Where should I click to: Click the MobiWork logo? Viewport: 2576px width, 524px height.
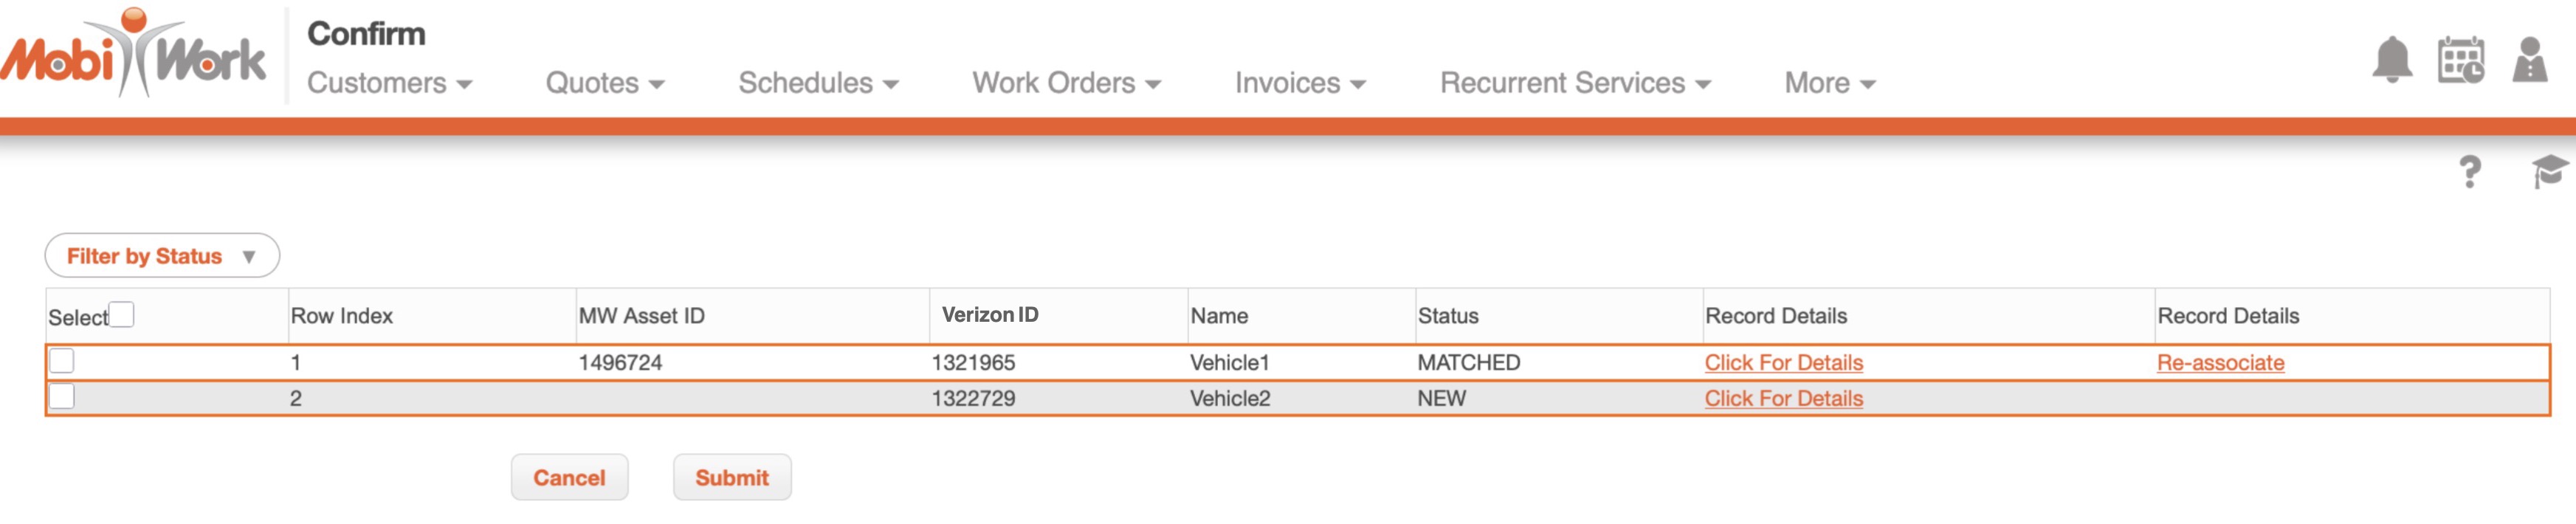[x=134, y=55]
